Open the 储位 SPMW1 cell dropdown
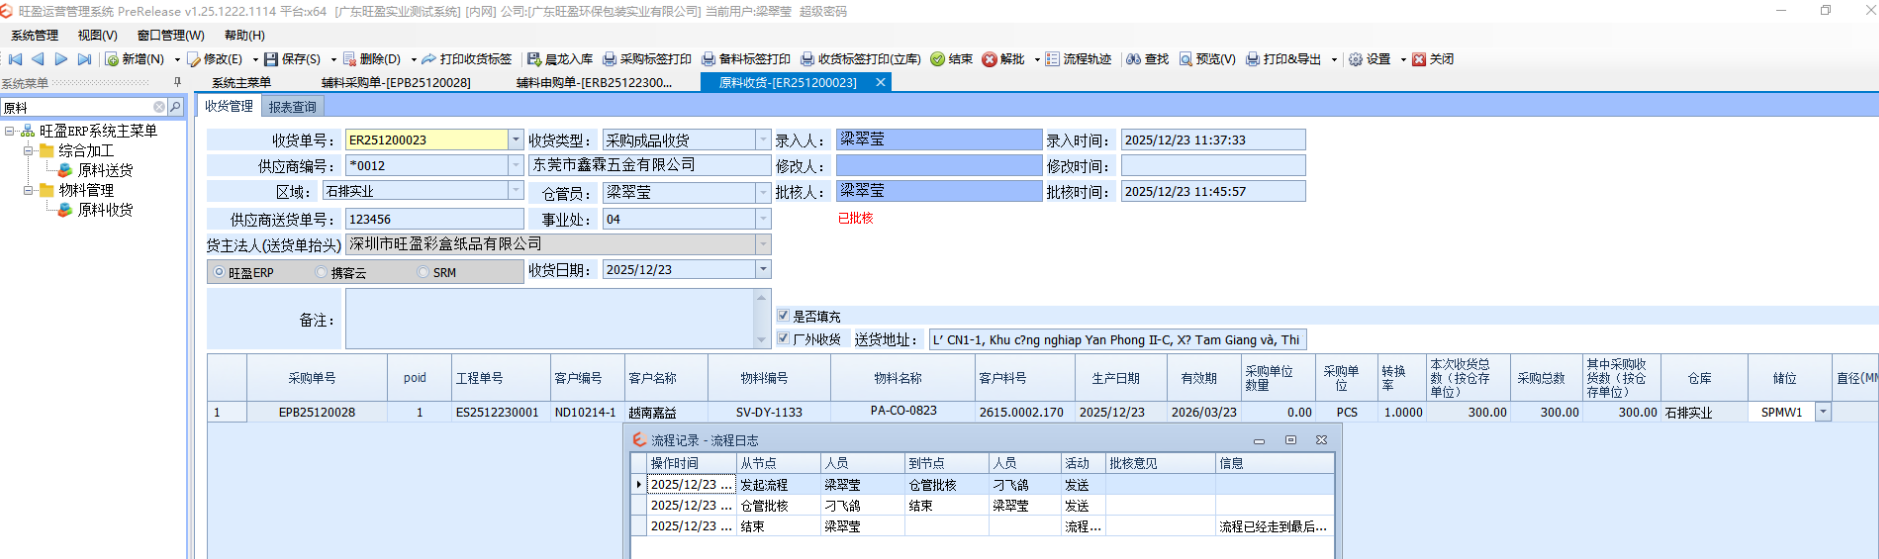This screenshot has width=1879, height=559. point(1823,412)
